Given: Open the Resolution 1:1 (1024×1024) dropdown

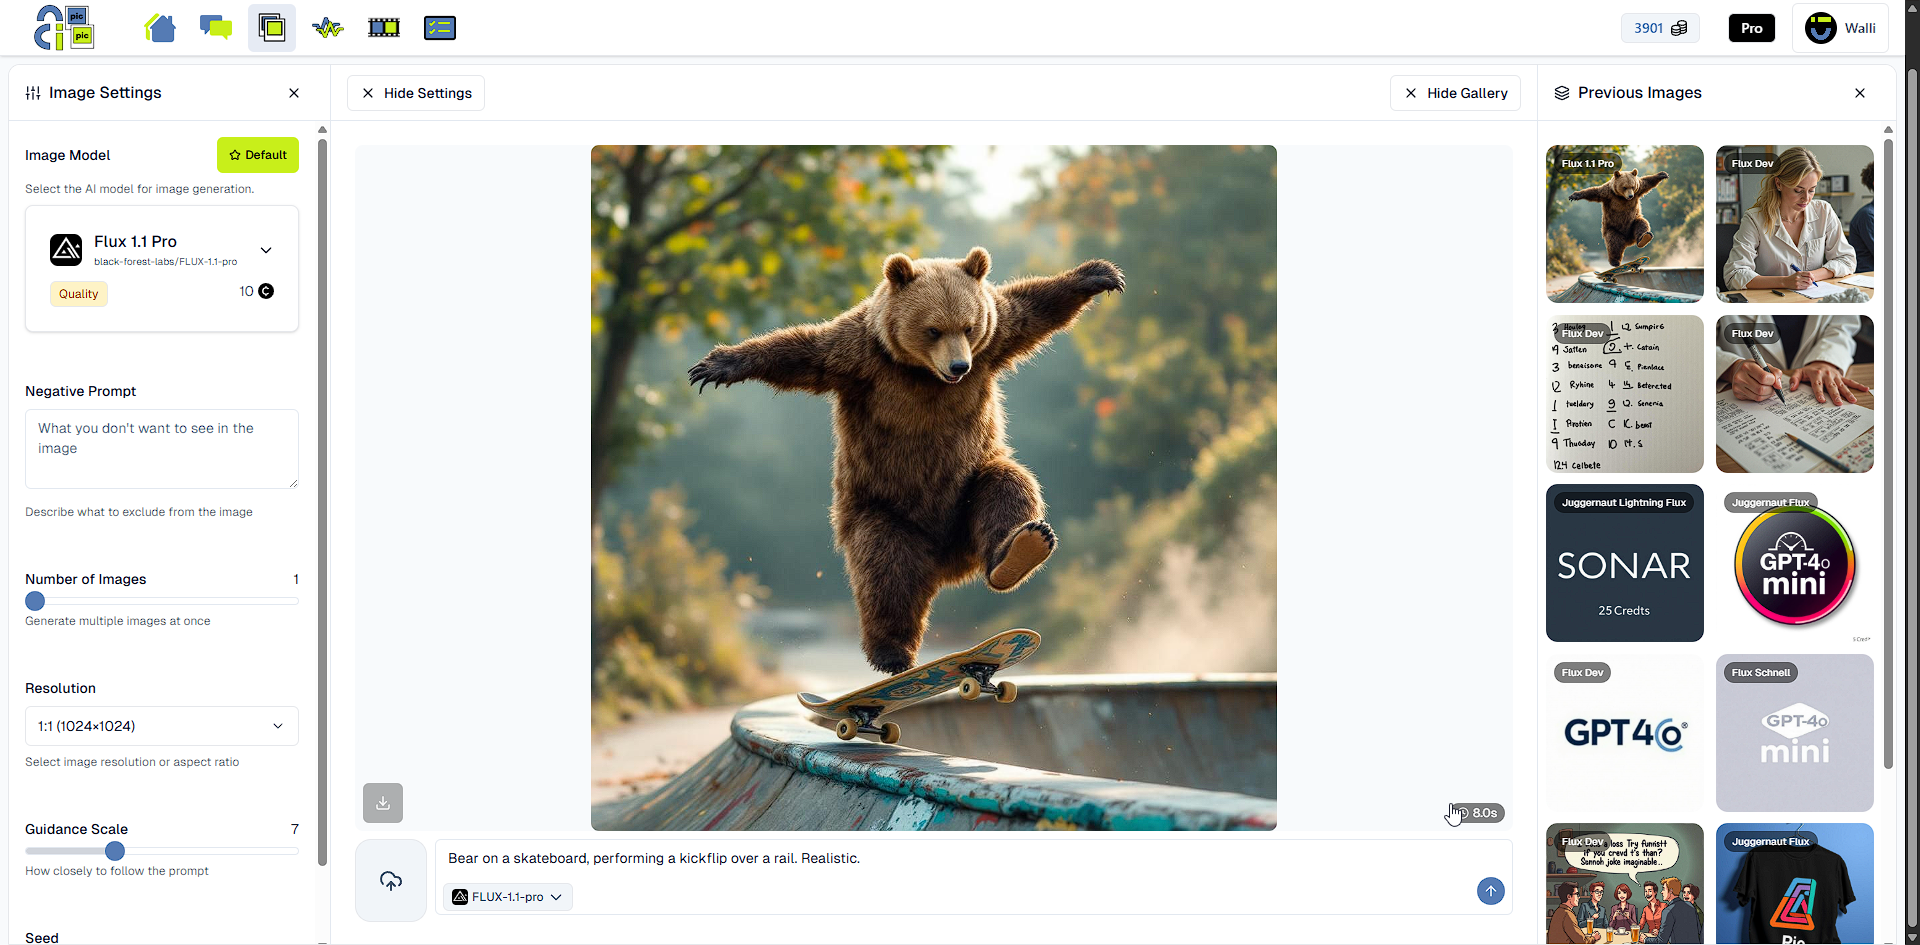Looking at the screenshot, I should coord(162,726).
